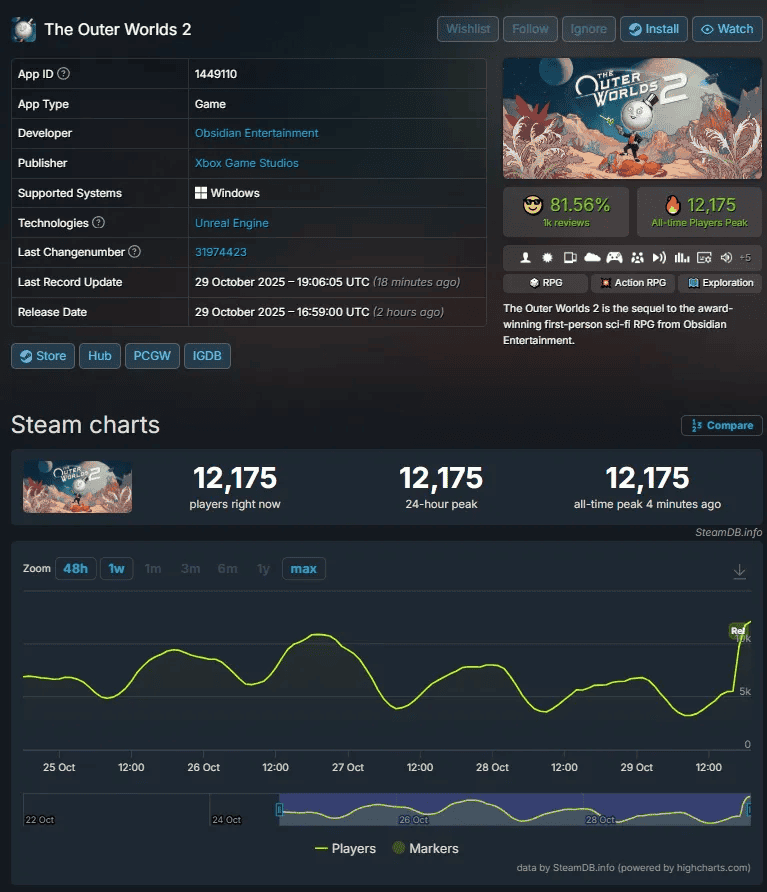Click the chart download arrow icon

click(740, 570)
